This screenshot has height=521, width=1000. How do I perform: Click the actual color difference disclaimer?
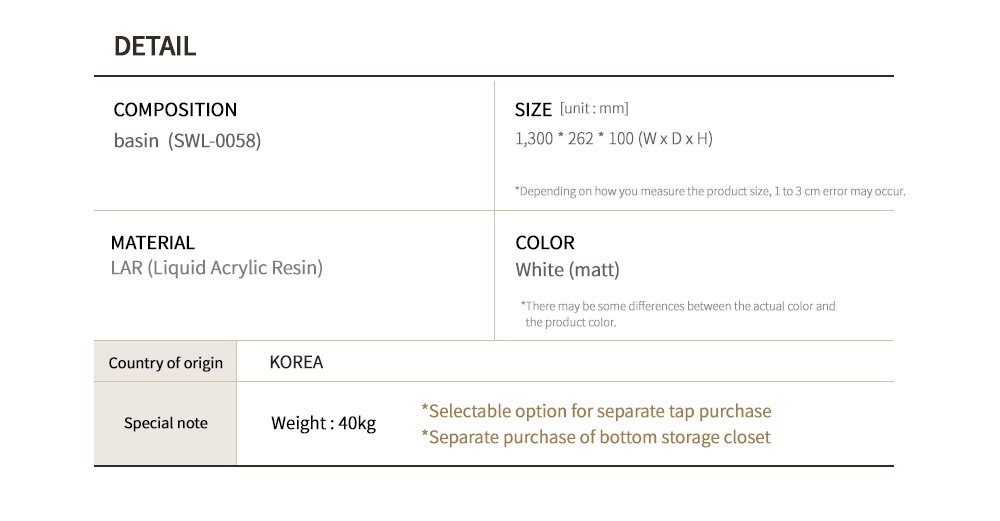tap(678, 314)
